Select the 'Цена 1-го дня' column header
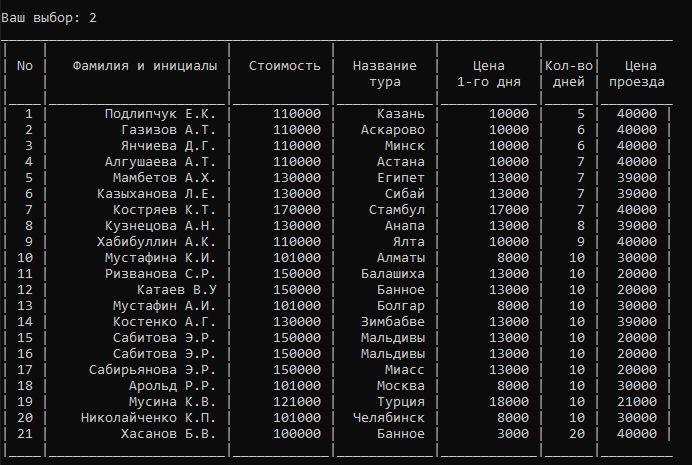 click(489, 74)
